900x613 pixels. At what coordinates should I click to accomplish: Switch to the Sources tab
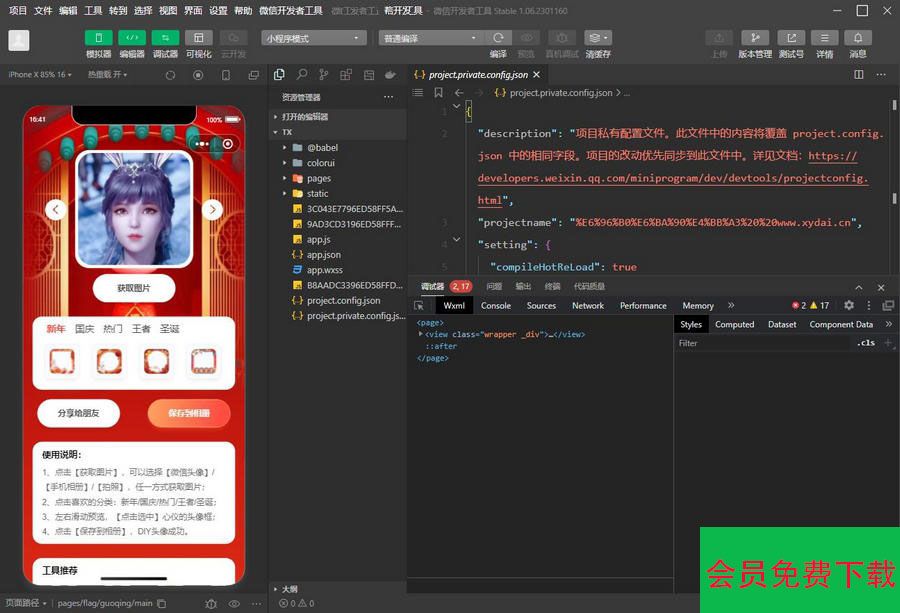[x=541, y=305]
